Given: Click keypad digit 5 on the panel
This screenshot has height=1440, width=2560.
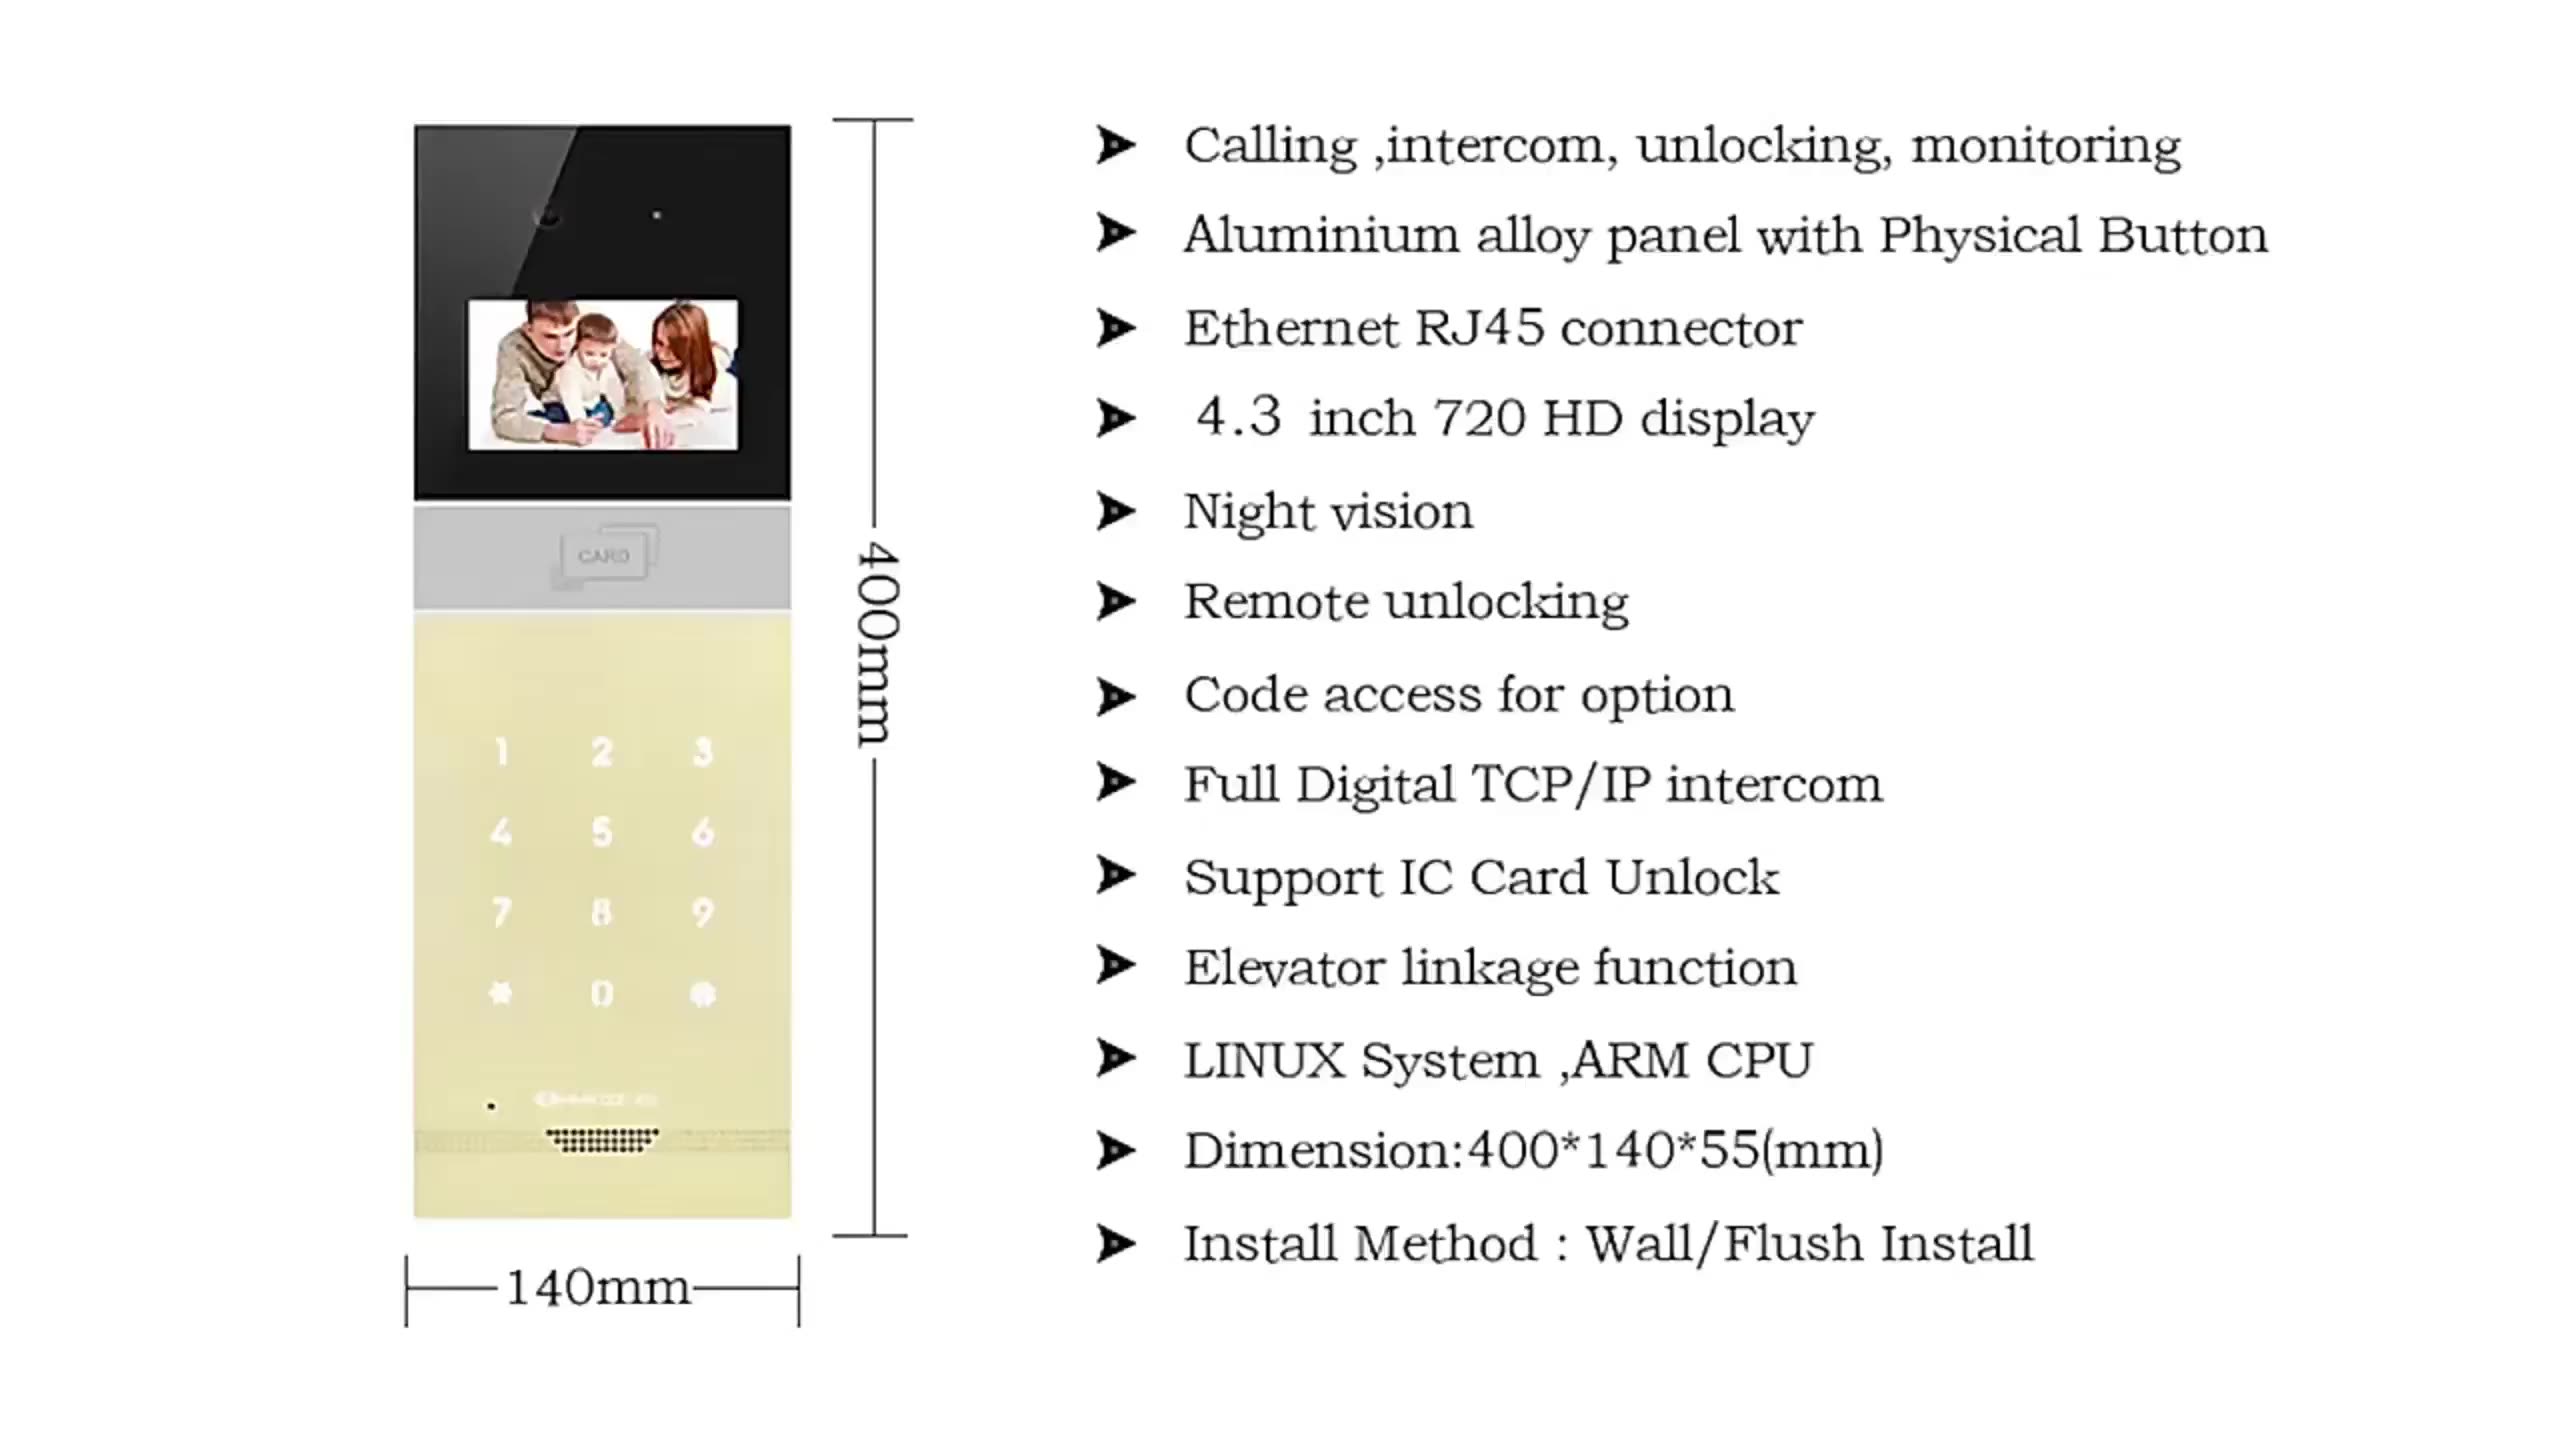Looking at the screenshot, I should 598,830.
